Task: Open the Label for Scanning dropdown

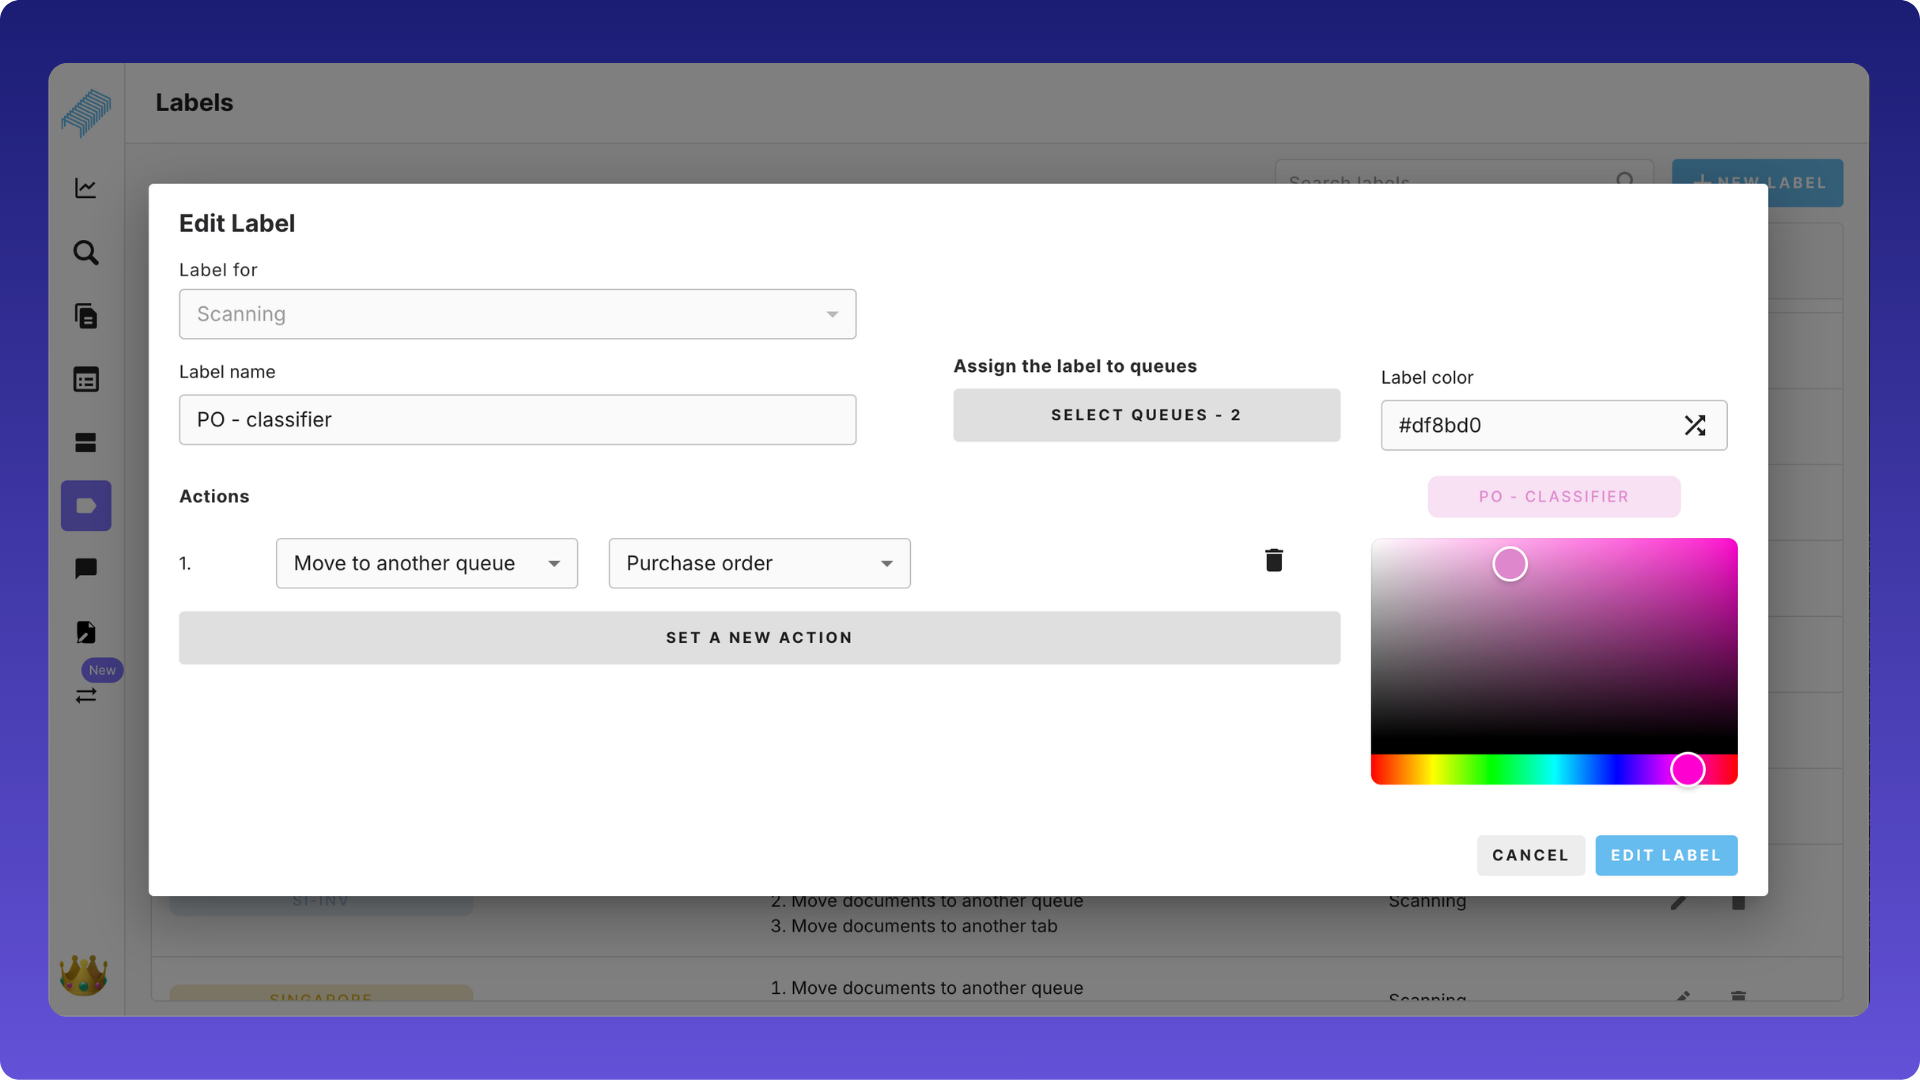Action: point(517,314)
